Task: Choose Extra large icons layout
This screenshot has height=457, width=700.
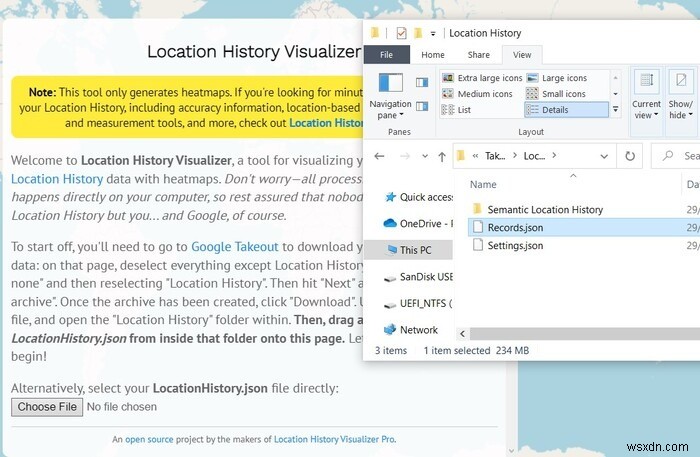Action: click(482, 78)
